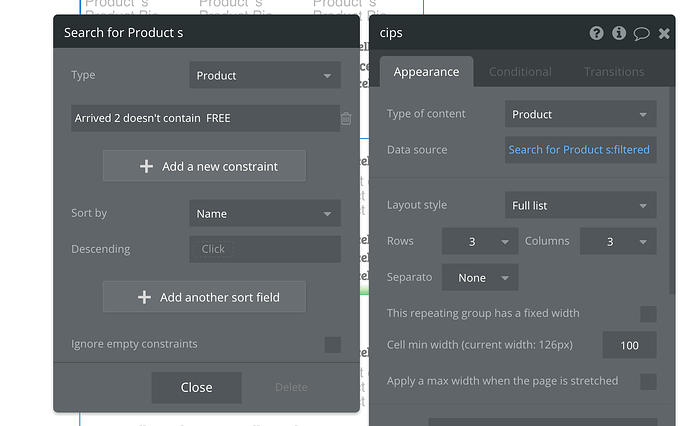Open the Separator None dropdown

480,278
